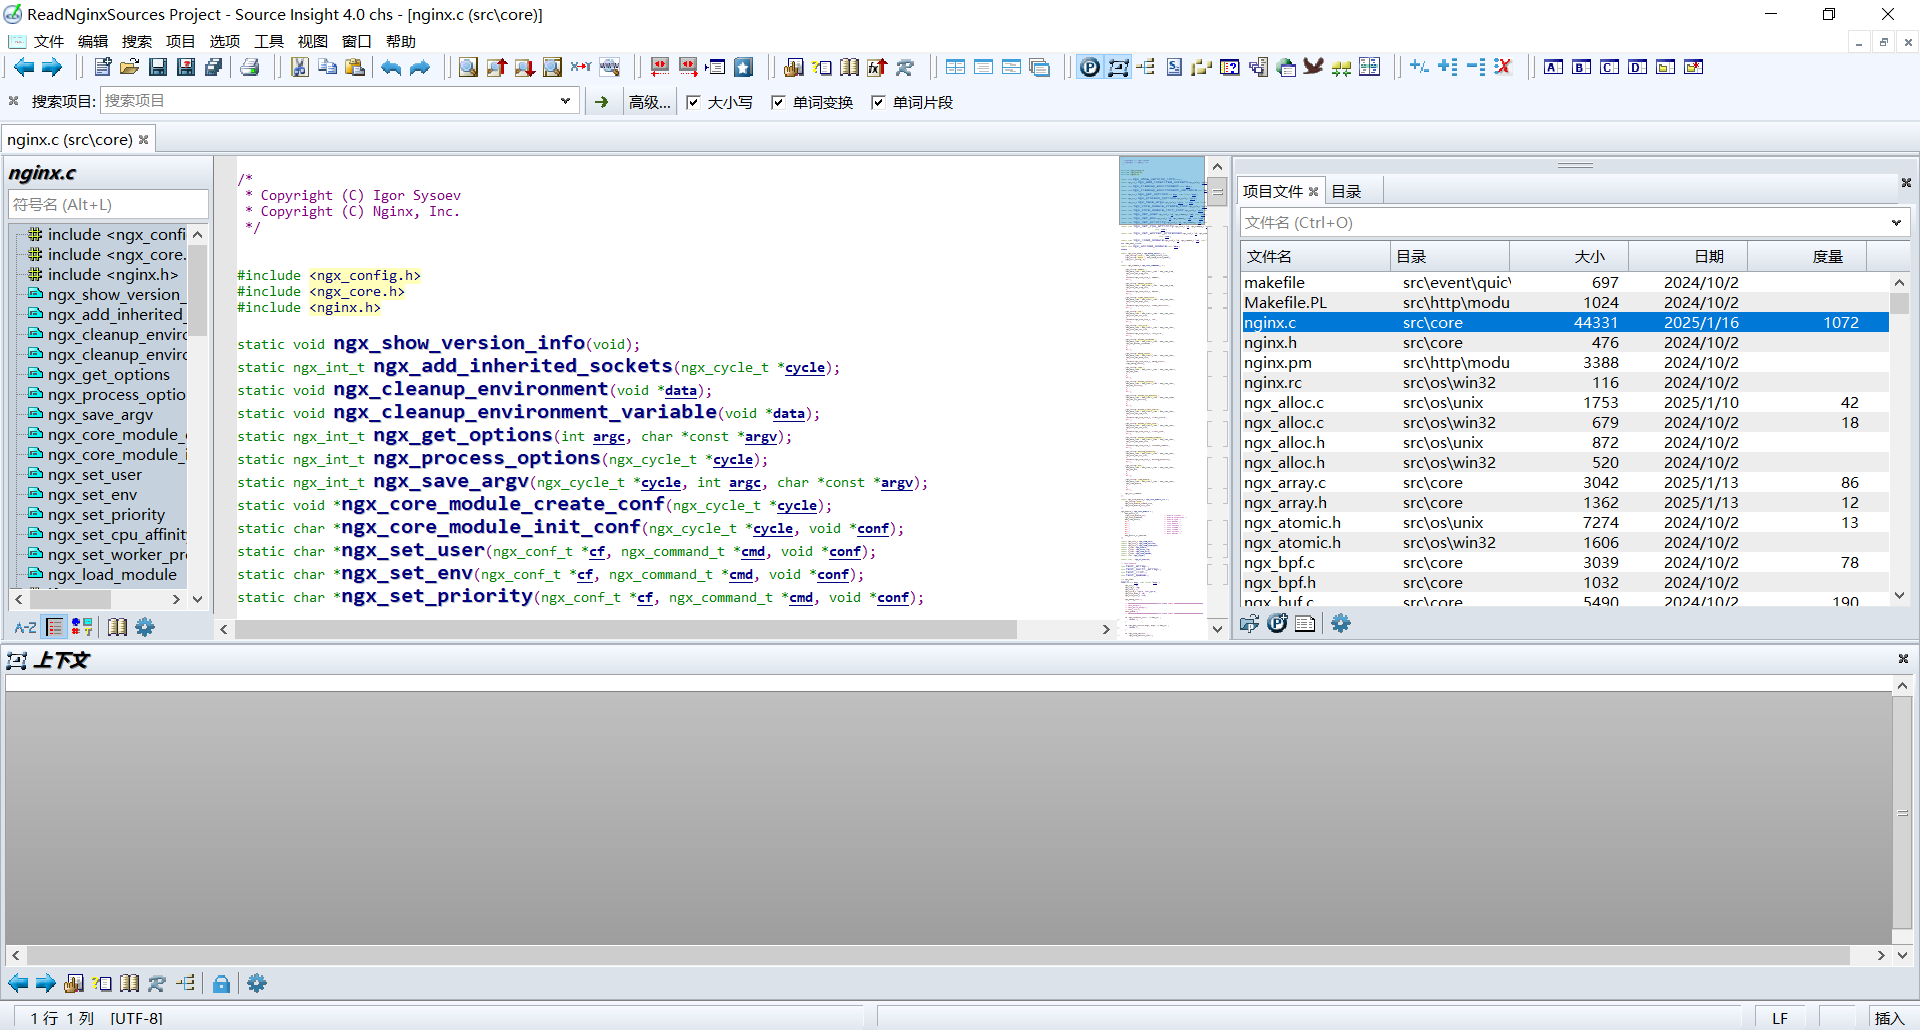
Task: Sort the project list by 日期 column header
Action: pos(1688,256)
